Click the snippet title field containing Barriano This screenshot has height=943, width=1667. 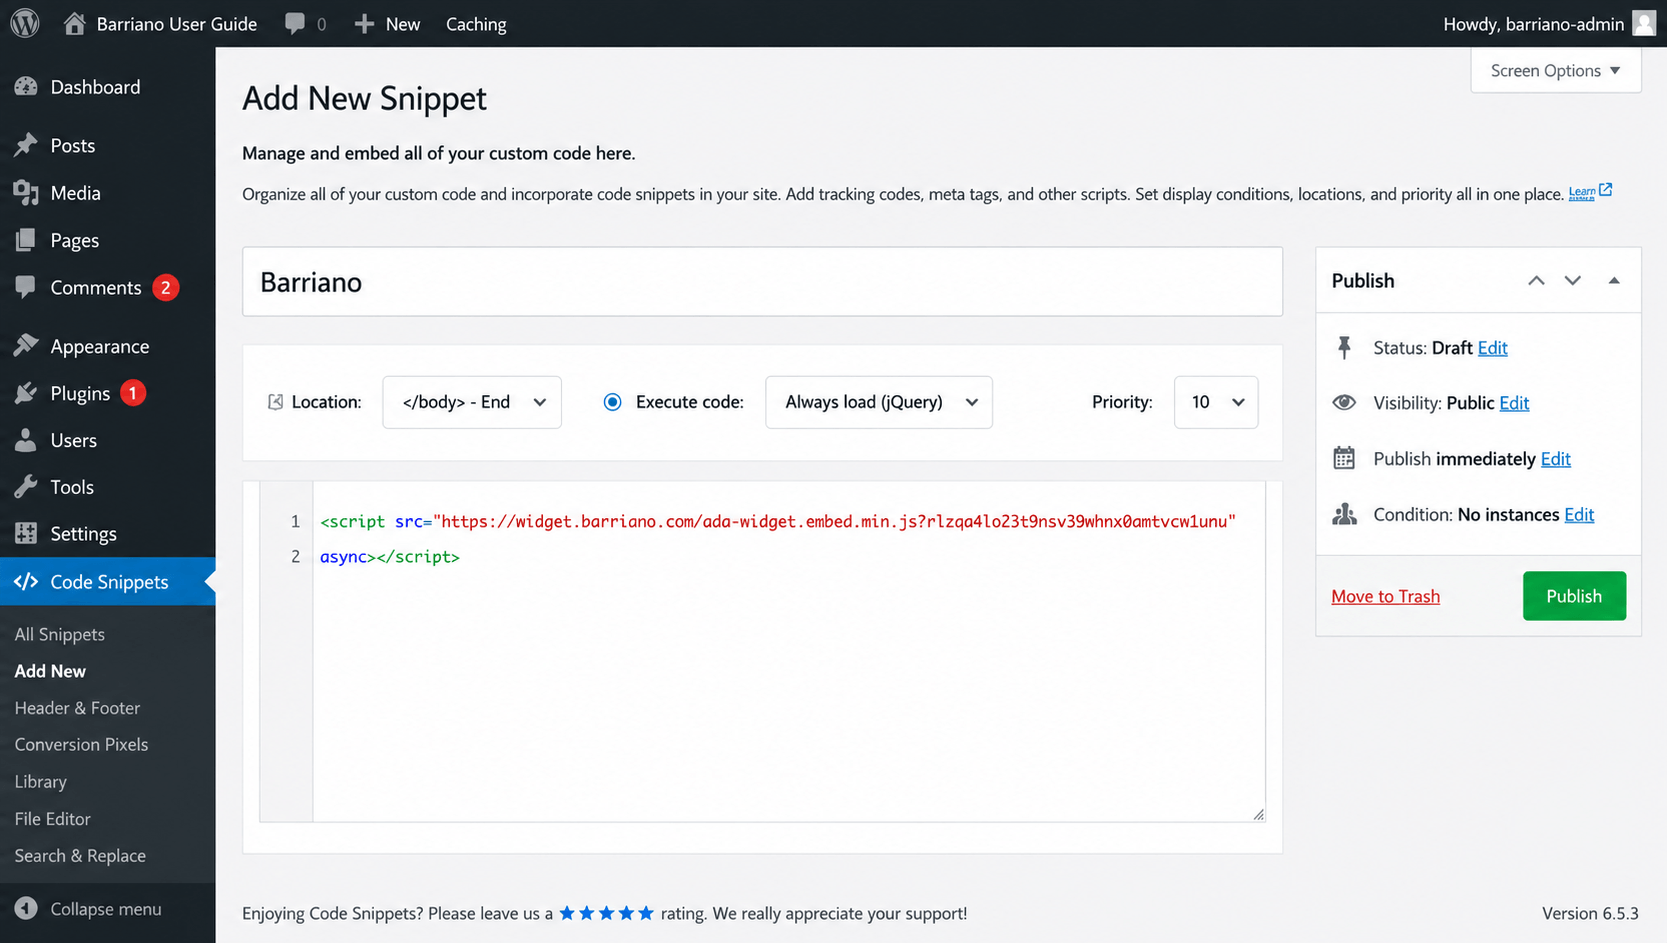762,282
